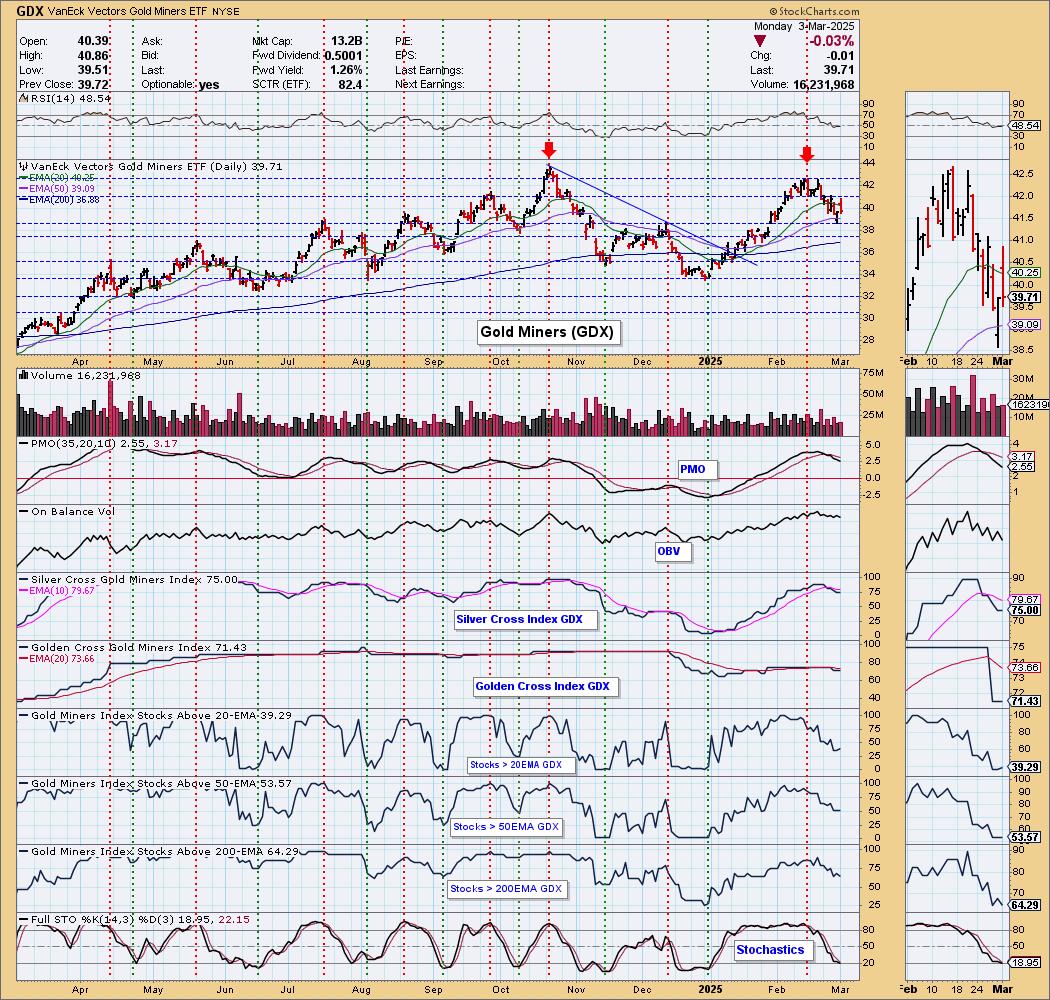Click the red down-triangle change indicator

[x=759, y=42]
